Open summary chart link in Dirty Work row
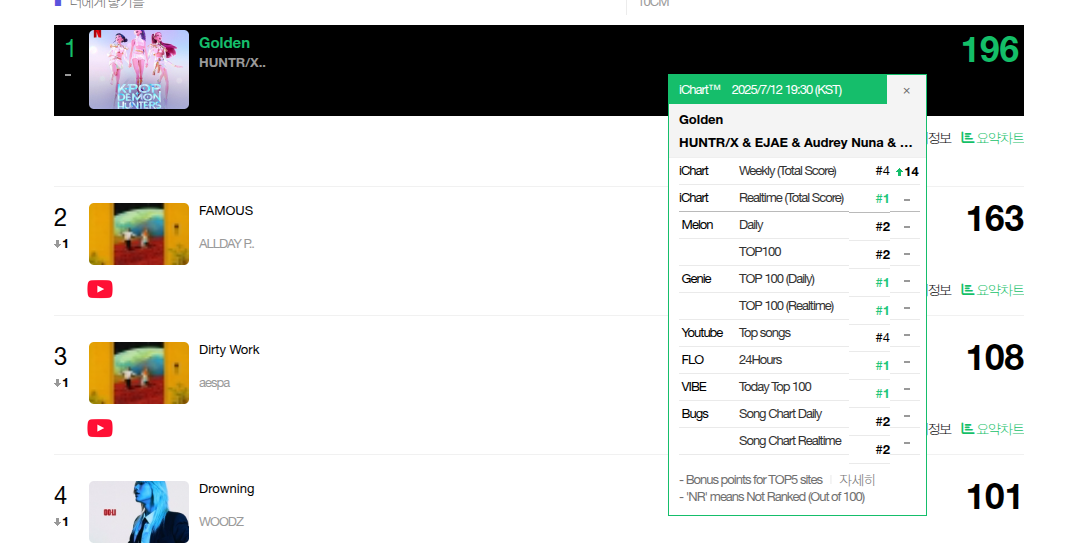This screenshot has width=1084, height=547. click(x=993, y=429)
